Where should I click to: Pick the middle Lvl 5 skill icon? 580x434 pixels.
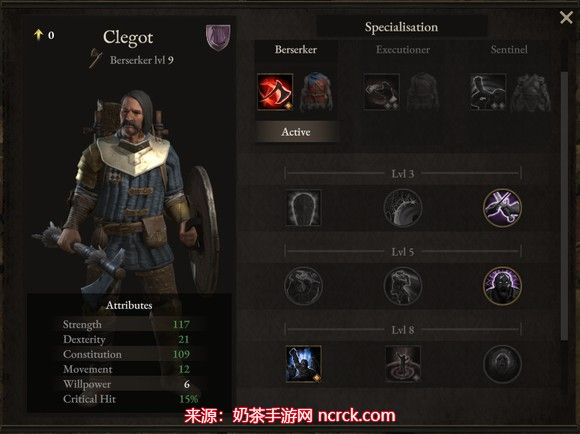click(402, 286)
